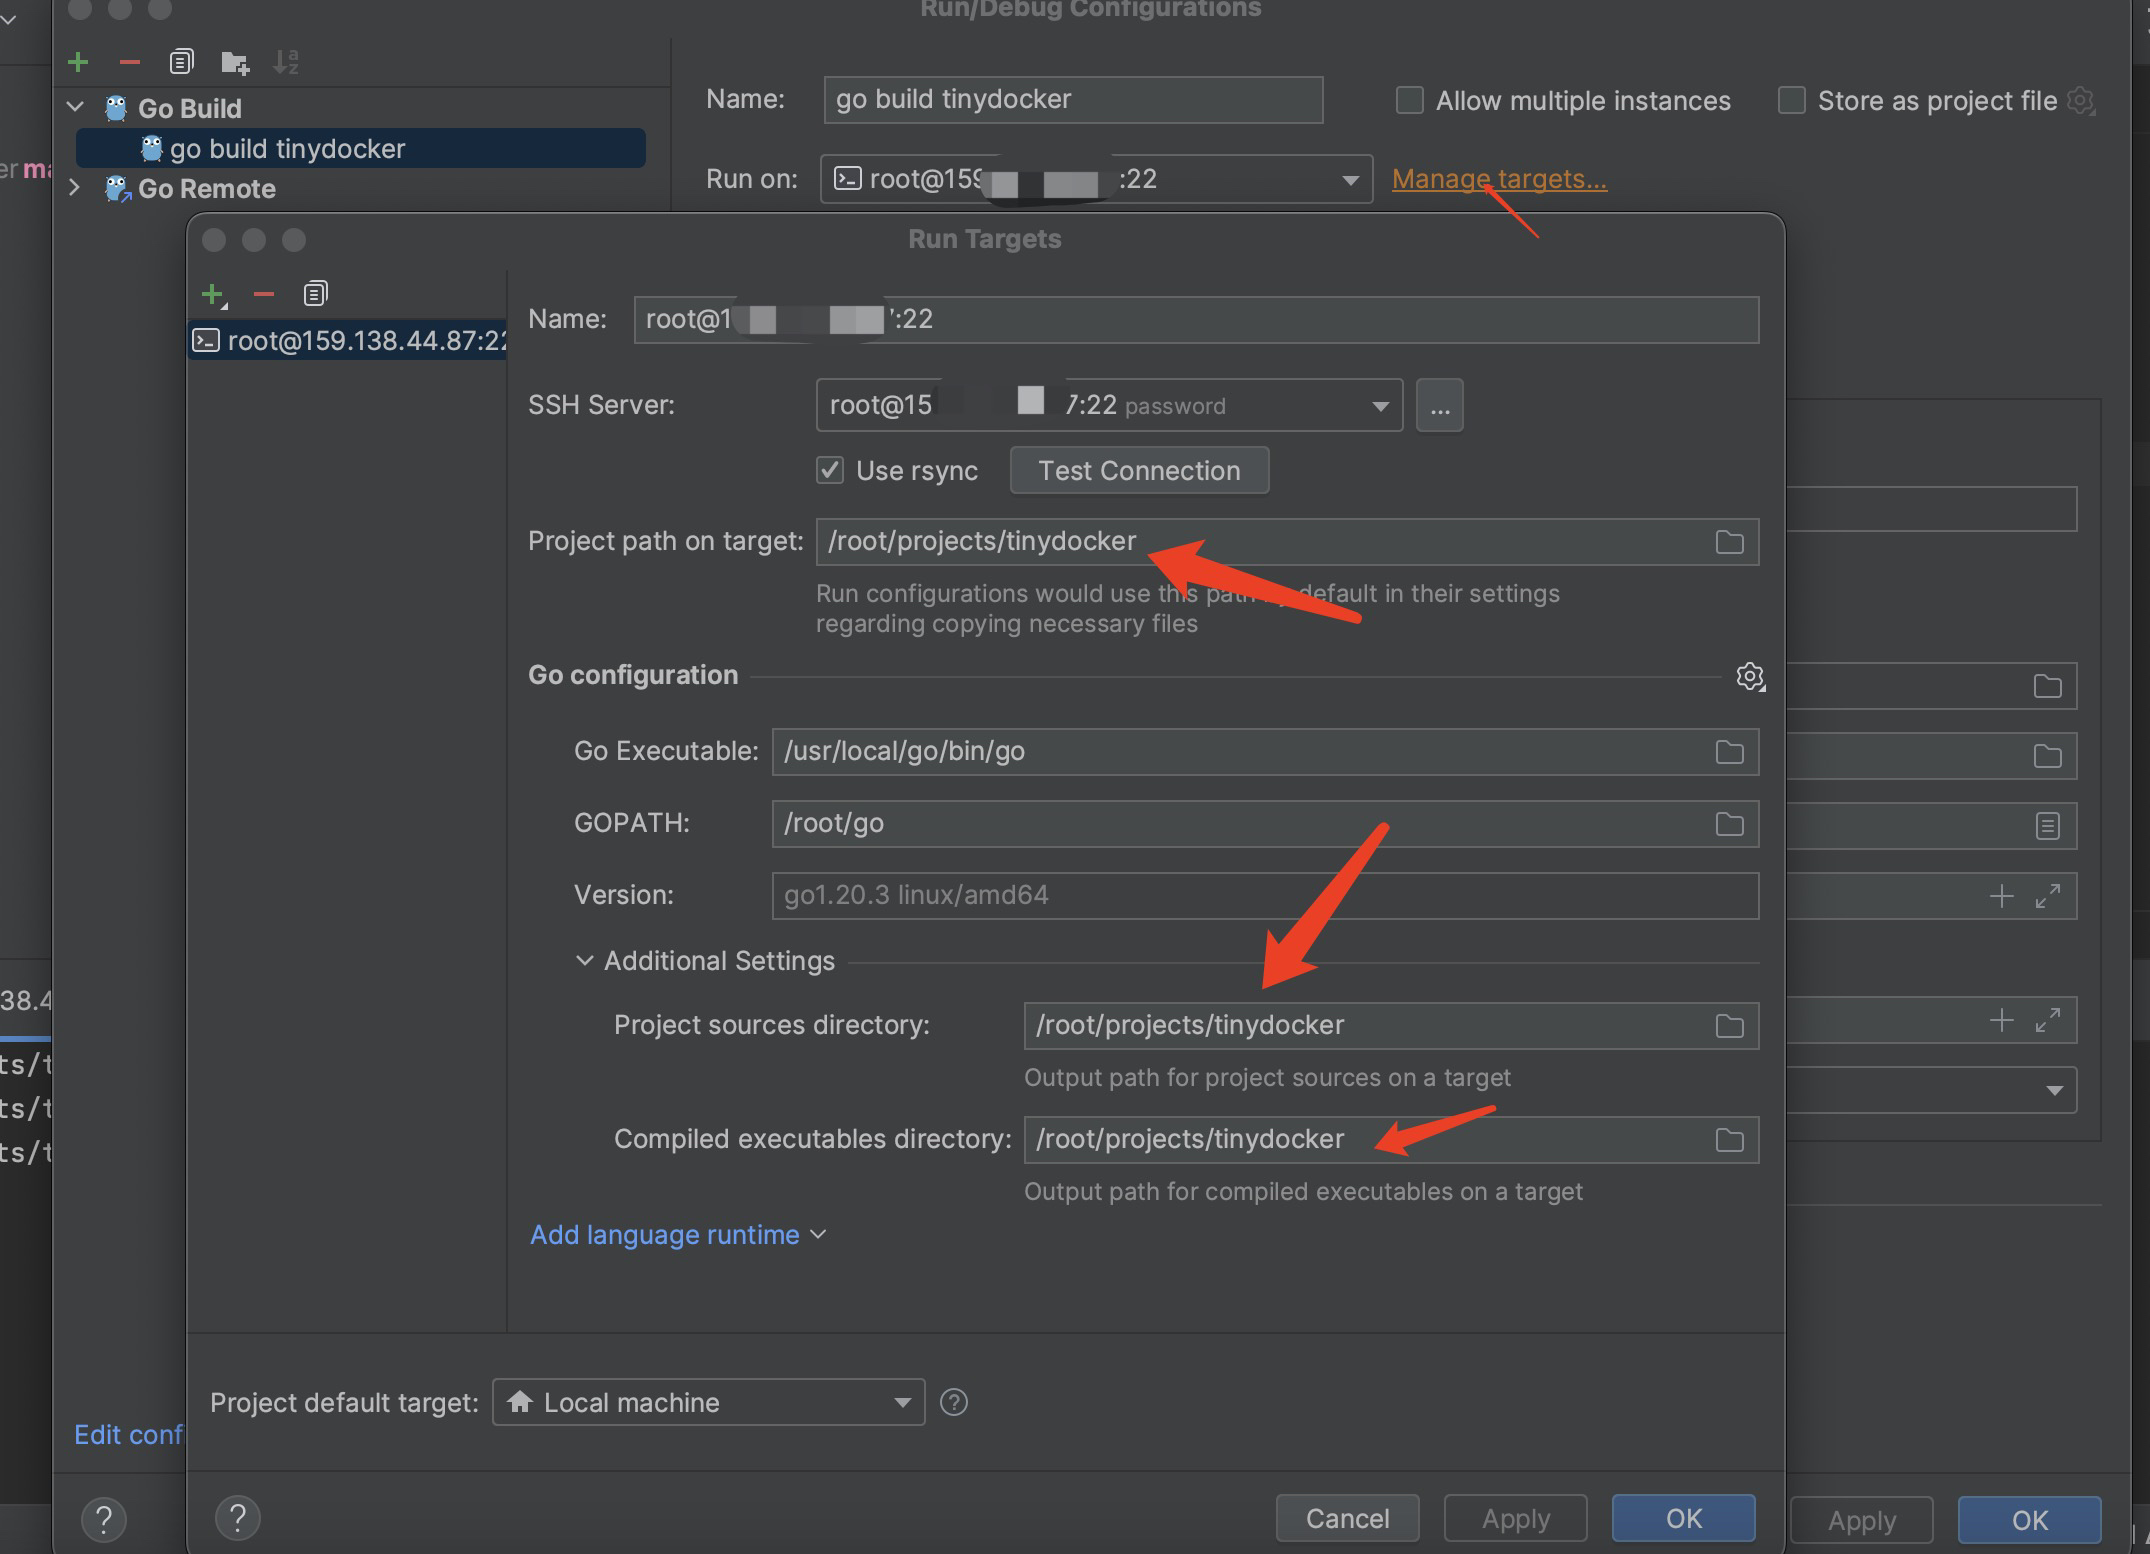
Task: Toggle the Use rsync checkbox
Action: click(830, 470)
